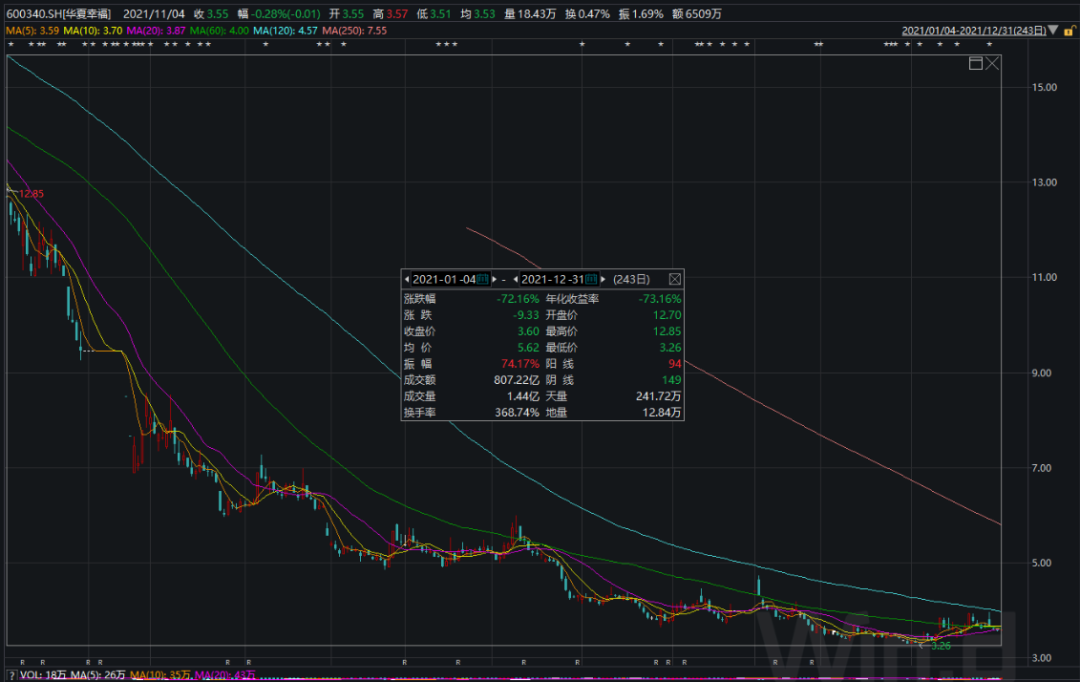The image size is (1080, 682).
Task: Click the 开盘价 value 12.70 in popup
Action: 667,315
